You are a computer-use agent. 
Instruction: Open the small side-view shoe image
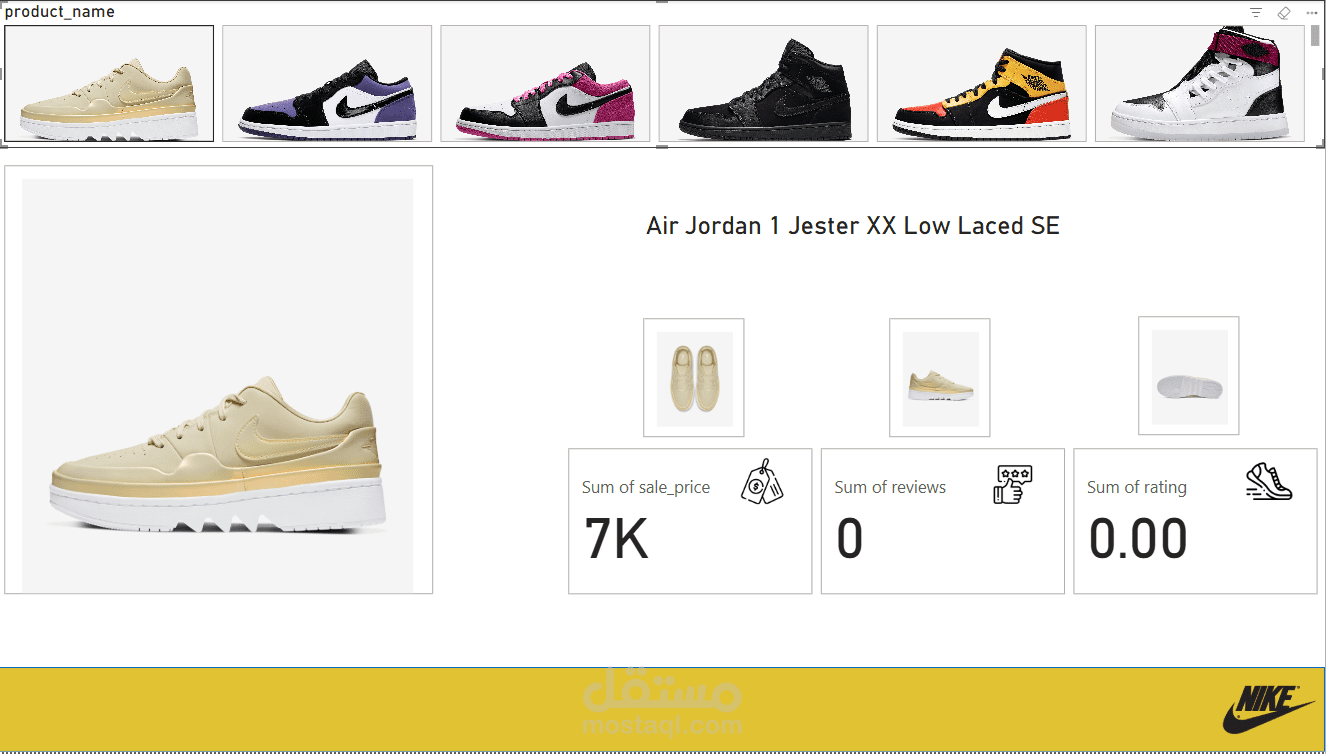940,378
